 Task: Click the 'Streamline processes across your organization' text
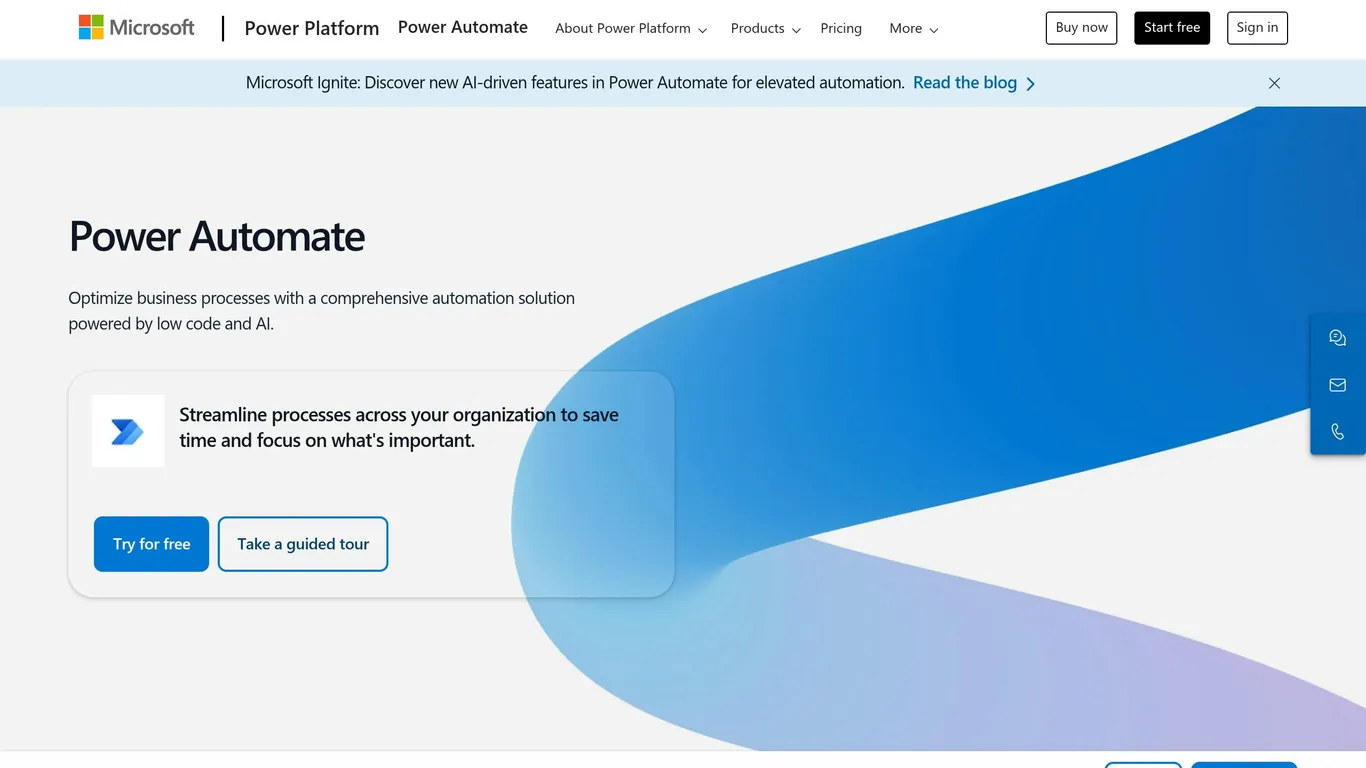tap(399, 428)
